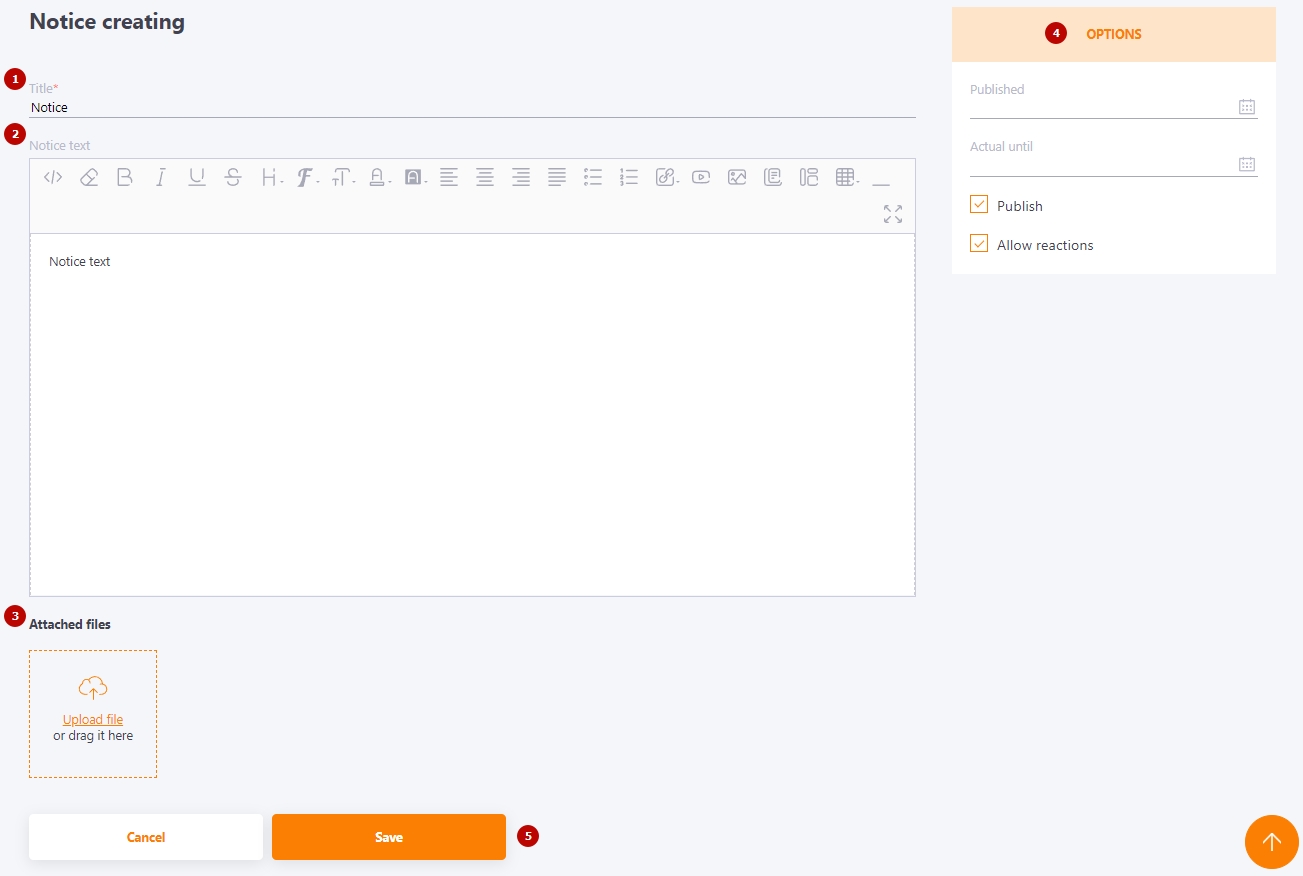Open the Published calendar picker
Viewport: 1303px width, 876px height.
click(x=1247, y=107)
